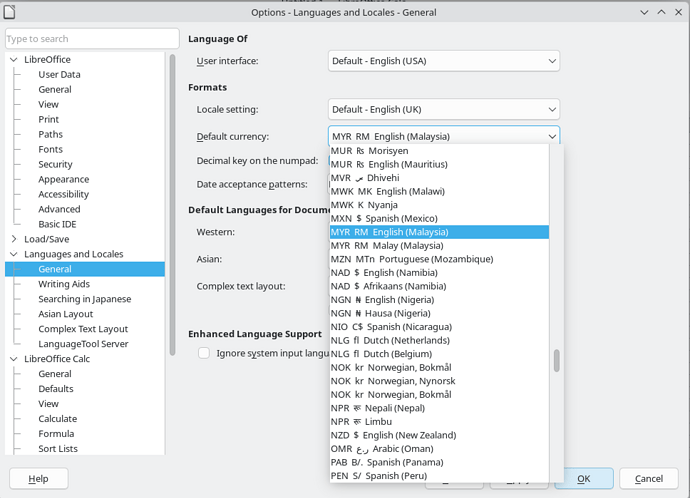Choose NPR Limbu currency
The width and height of the screenshot is (690, 498).
coord(439,421)
